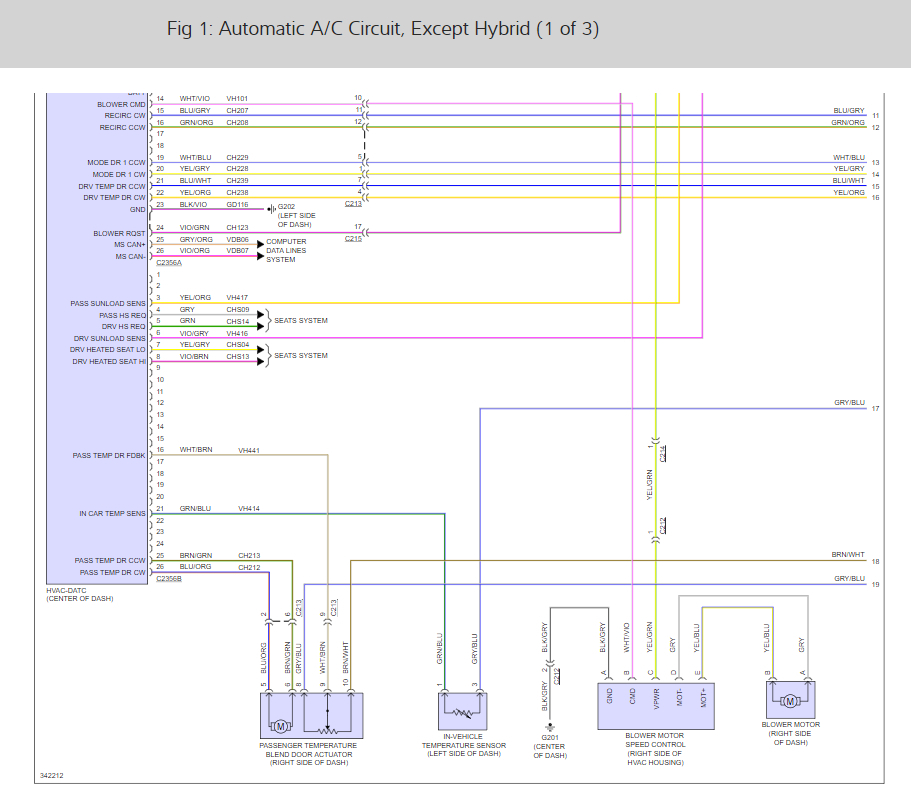The image size is (911, 808).
Task: Click circuit code VDB06
Action: (x=238, y=239)
